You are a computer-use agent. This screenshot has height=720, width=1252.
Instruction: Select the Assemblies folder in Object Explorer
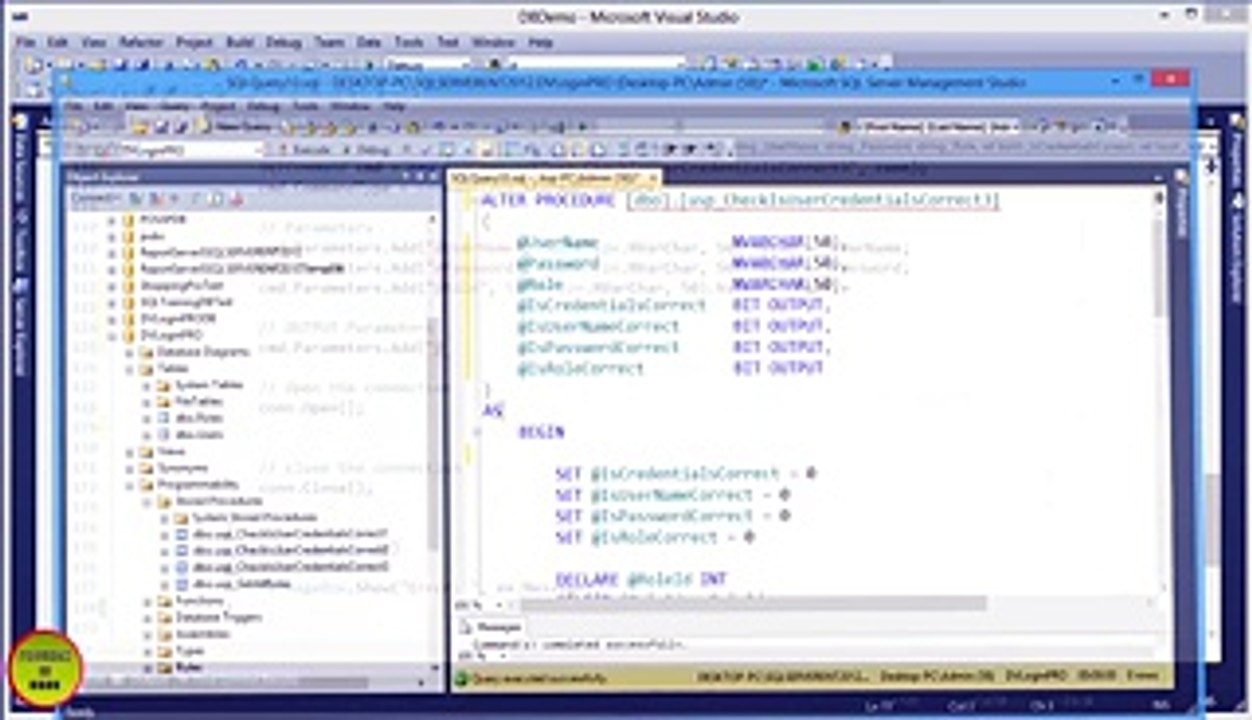click(194, 634)
